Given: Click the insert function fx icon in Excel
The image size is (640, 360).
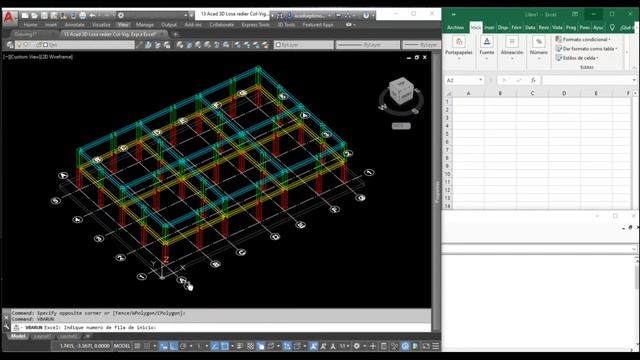Looking at the screenshot, I should coord(533,80).
